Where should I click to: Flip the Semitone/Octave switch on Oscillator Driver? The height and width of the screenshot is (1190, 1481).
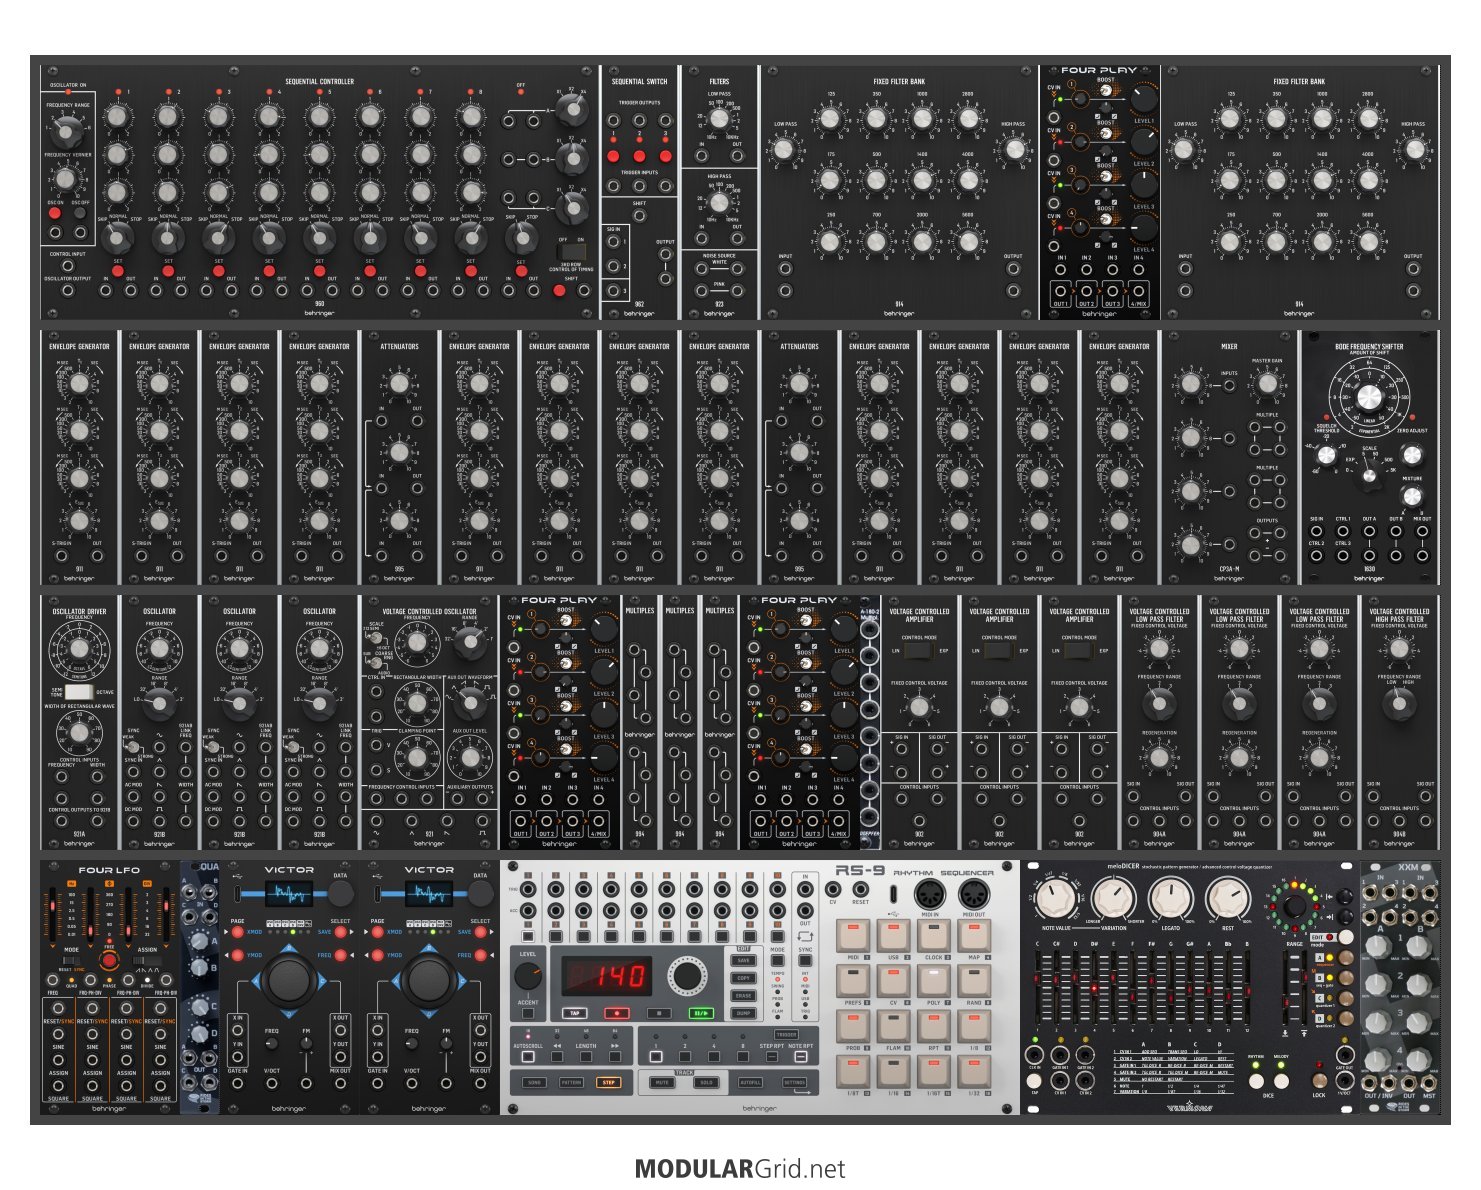(78, 691)
